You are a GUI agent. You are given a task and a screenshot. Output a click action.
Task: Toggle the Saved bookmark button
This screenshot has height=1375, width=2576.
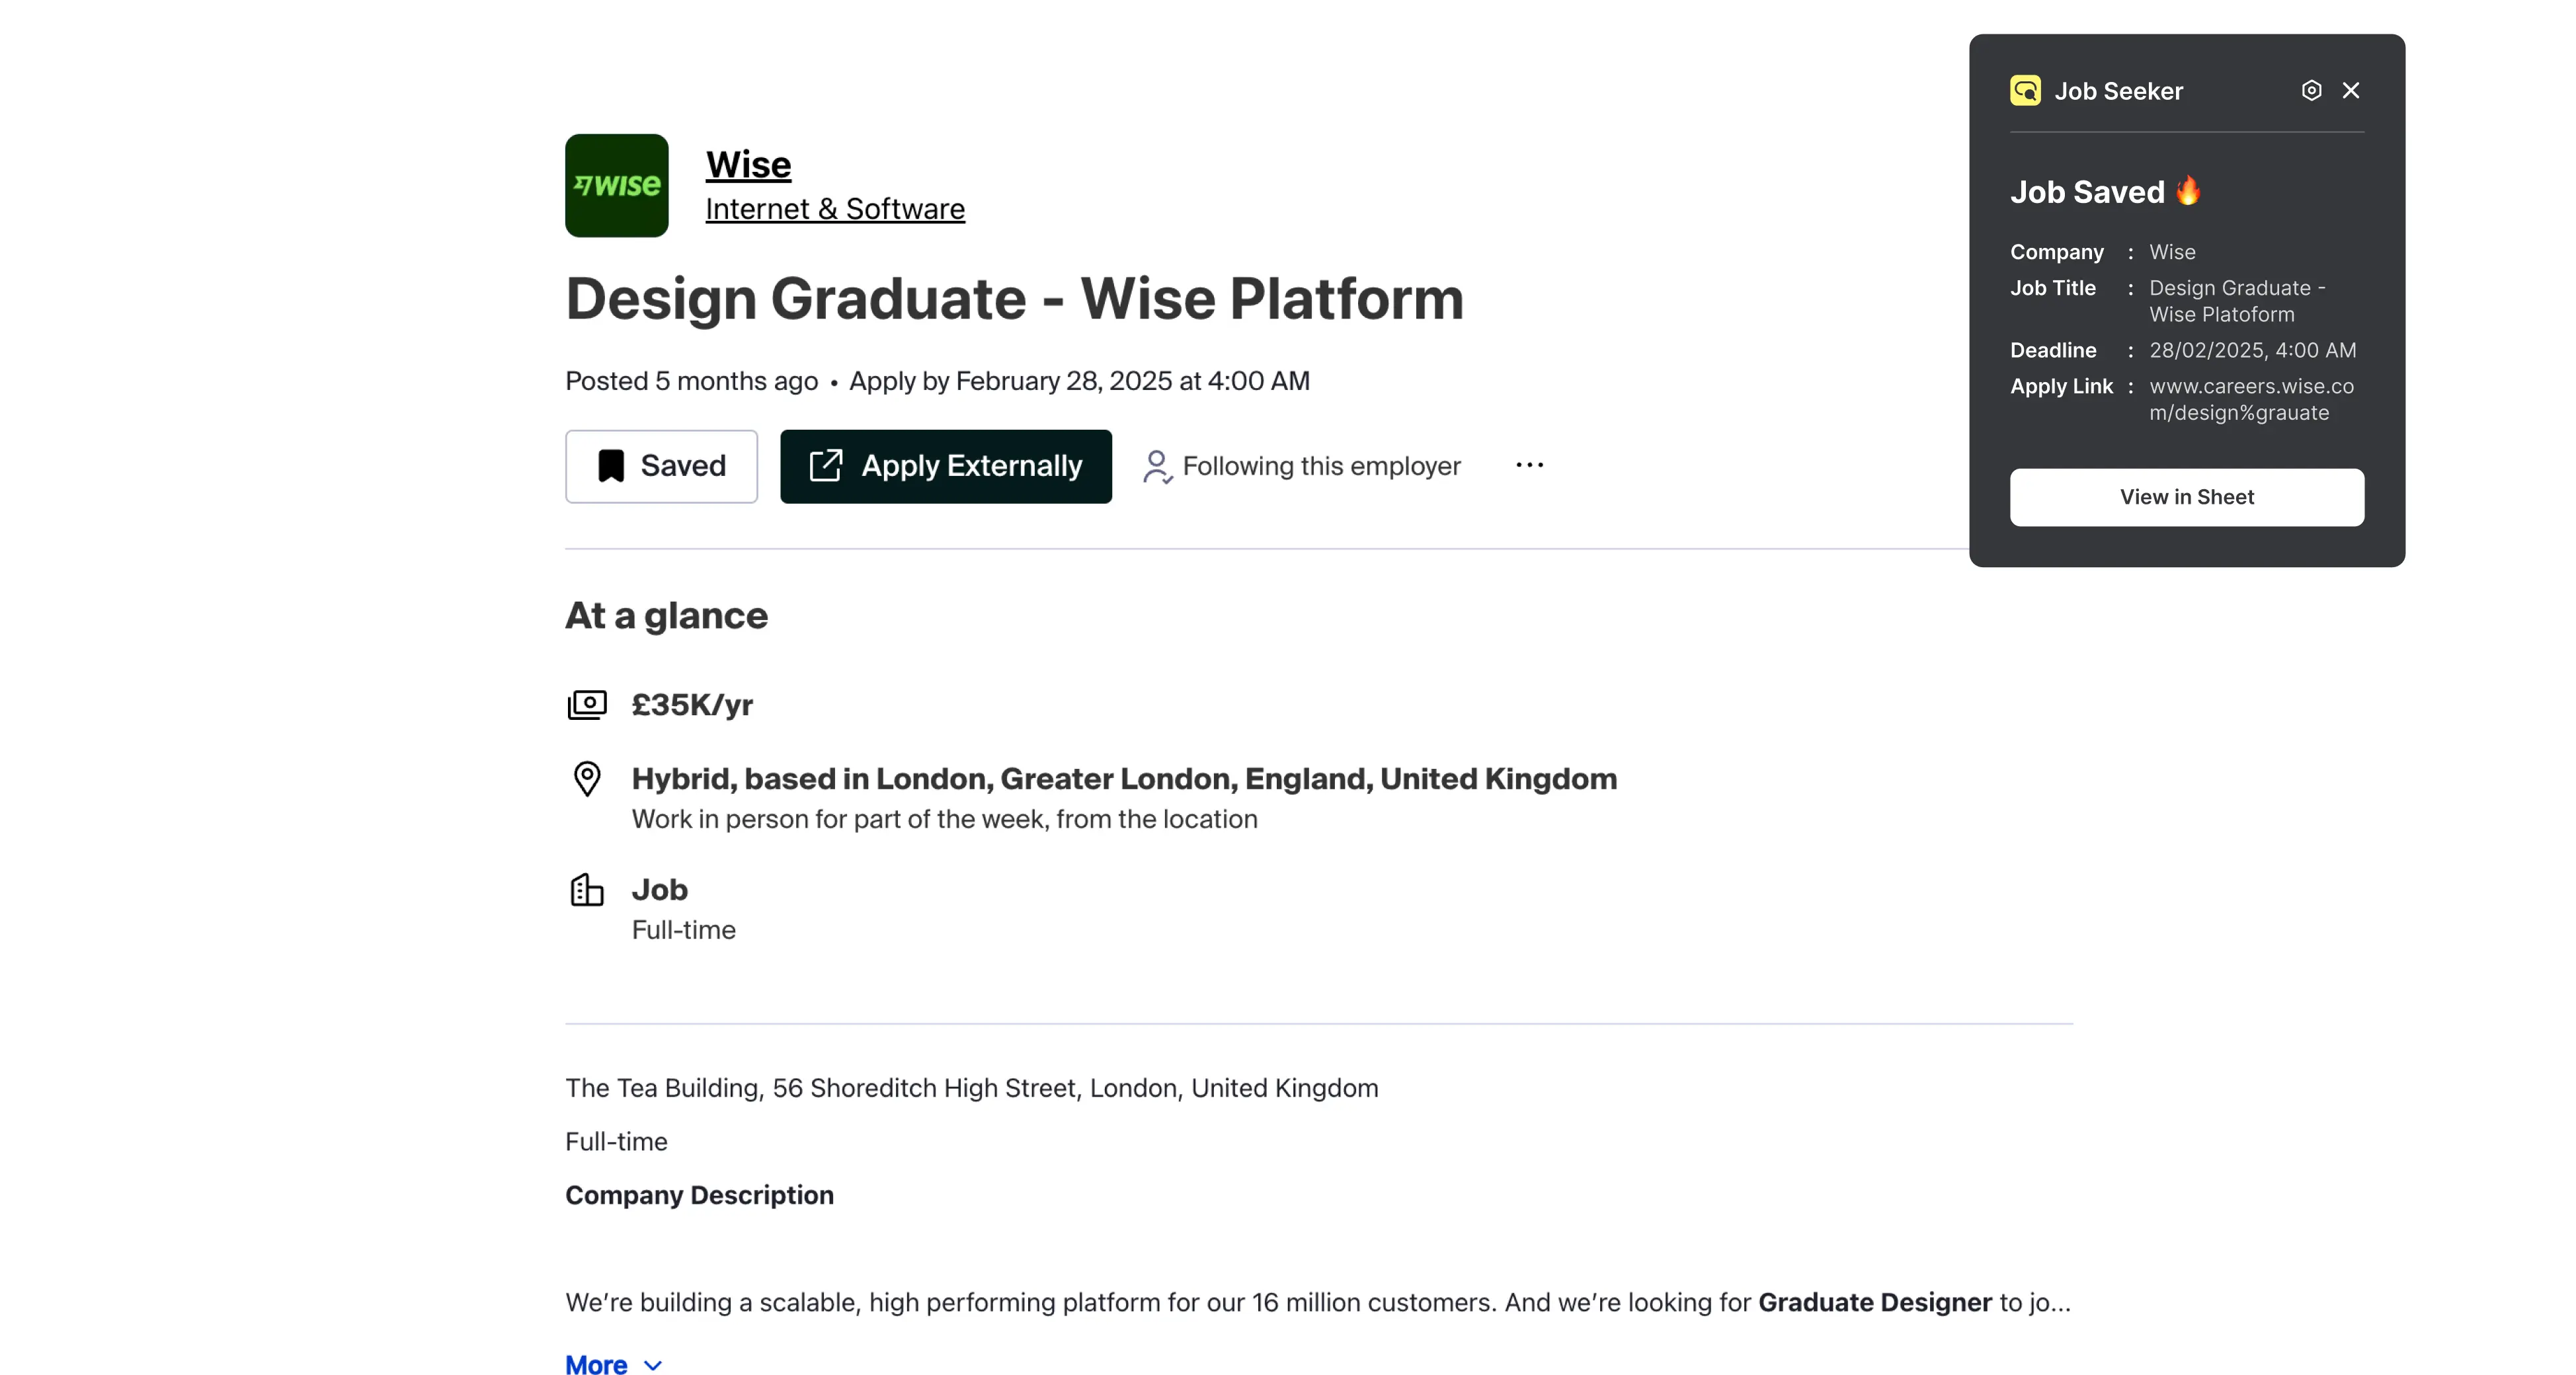pos(661,466)
